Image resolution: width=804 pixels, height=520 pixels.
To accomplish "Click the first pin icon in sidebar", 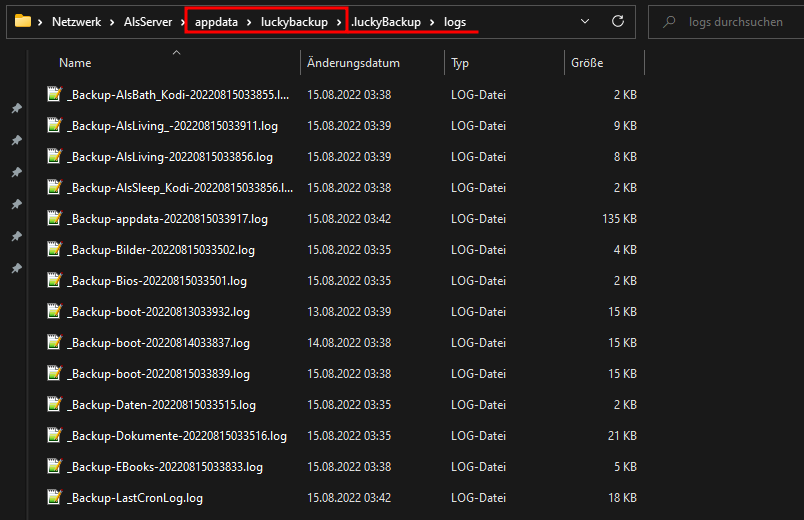I will [17, 108].
